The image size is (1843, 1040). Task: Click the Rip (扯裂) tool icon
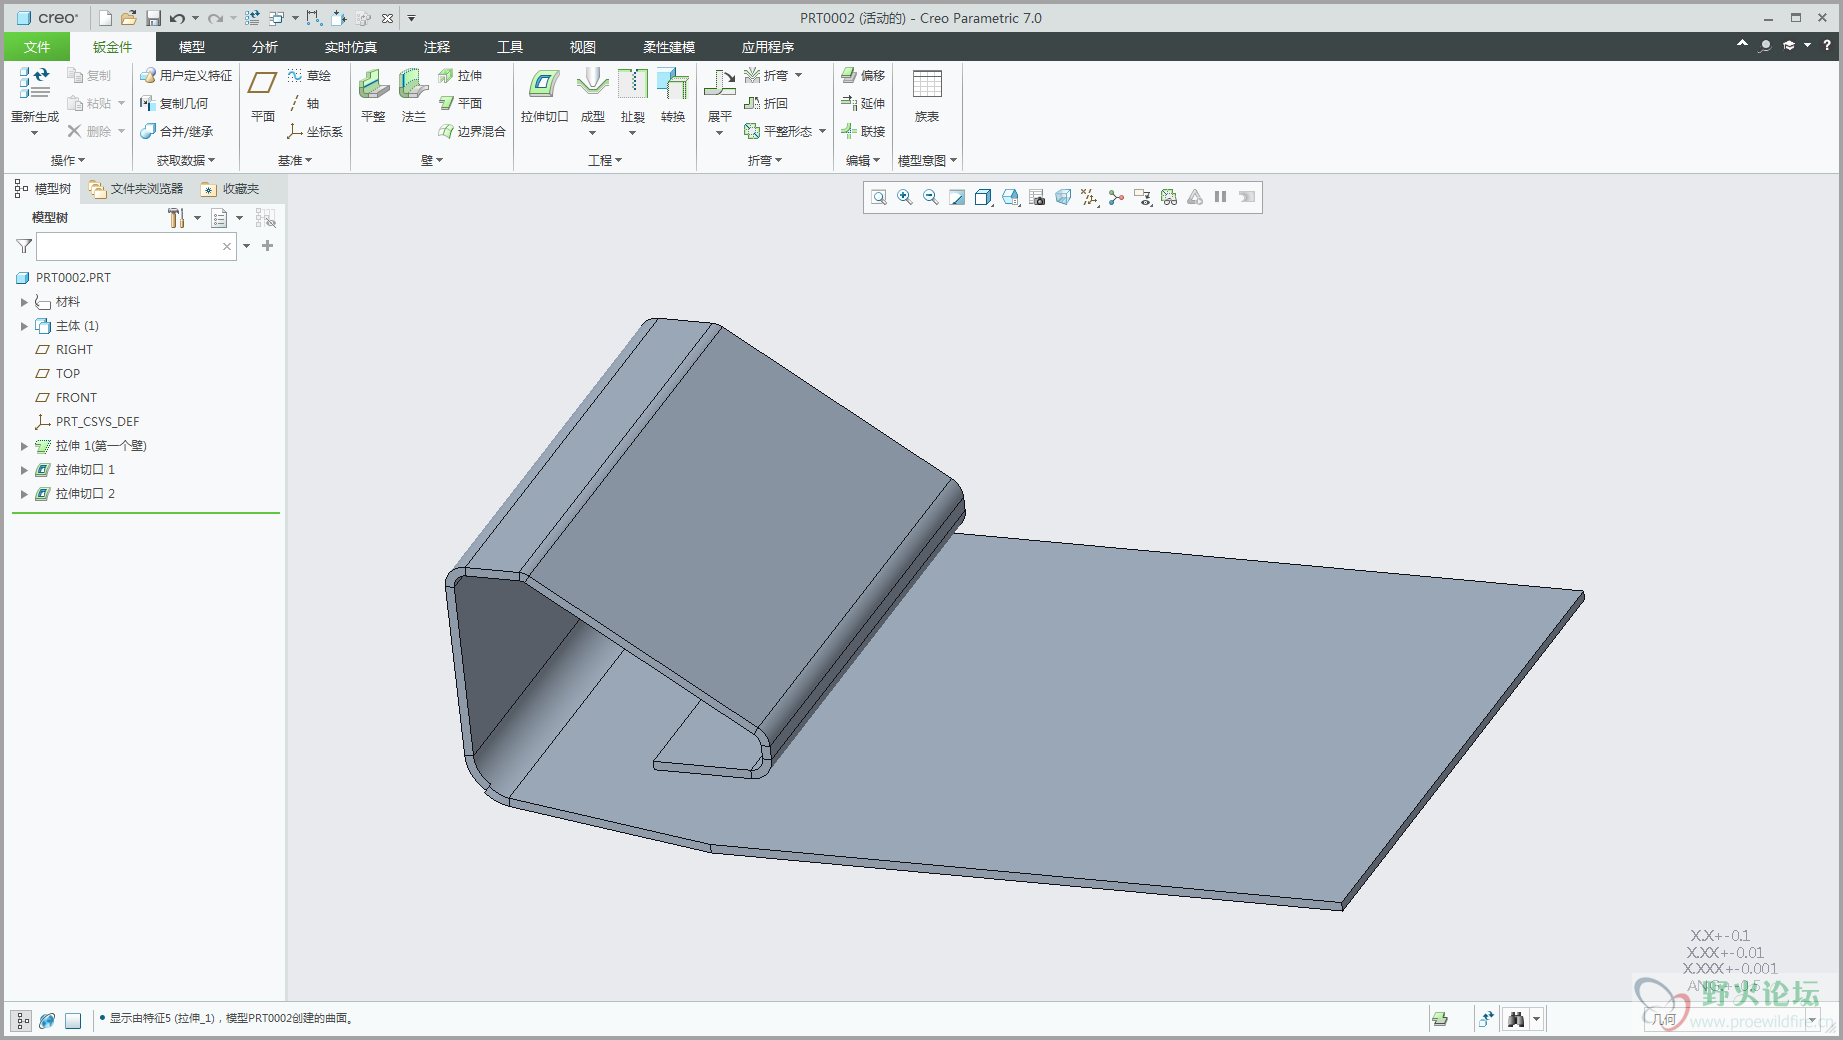(x=633, y=84)
